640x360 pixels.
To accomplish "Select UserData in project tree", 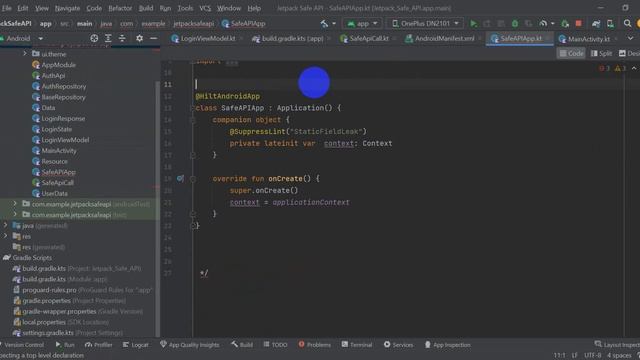I will (x=54, y=193).
